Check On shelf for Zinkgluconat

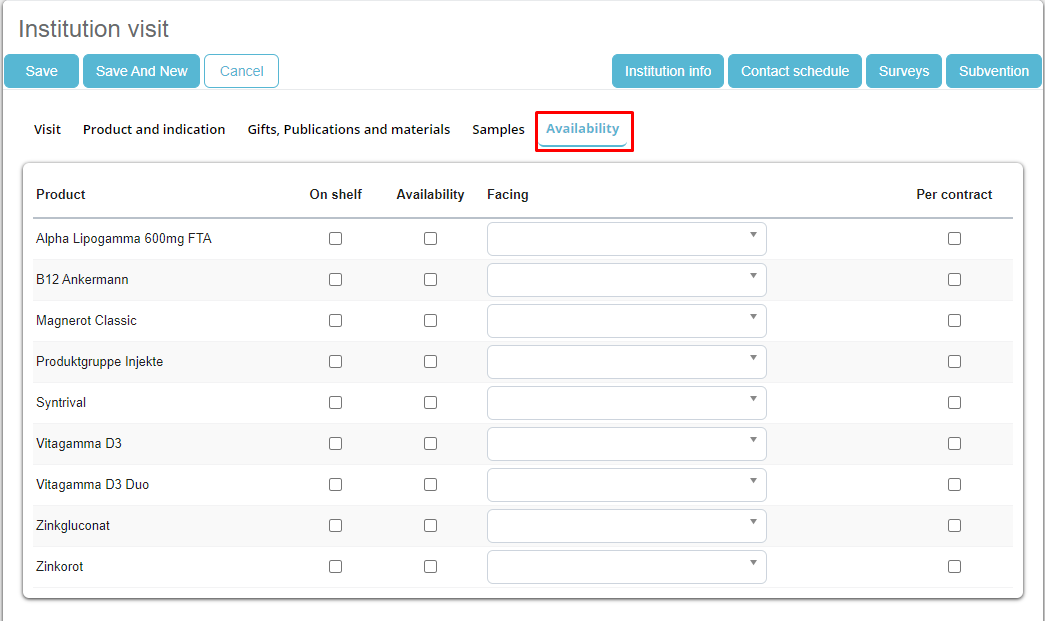pyautogui.click(x=335, y=526)
